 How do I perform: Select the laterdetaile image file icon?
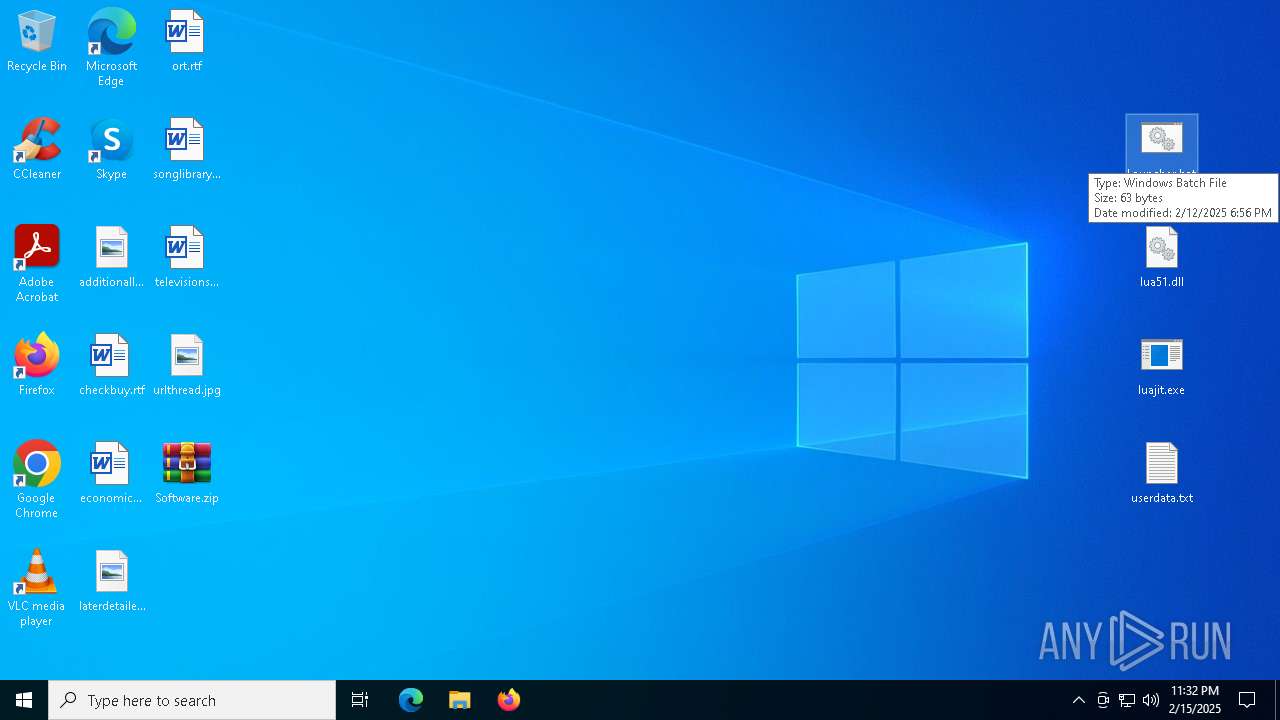[111, 581]
